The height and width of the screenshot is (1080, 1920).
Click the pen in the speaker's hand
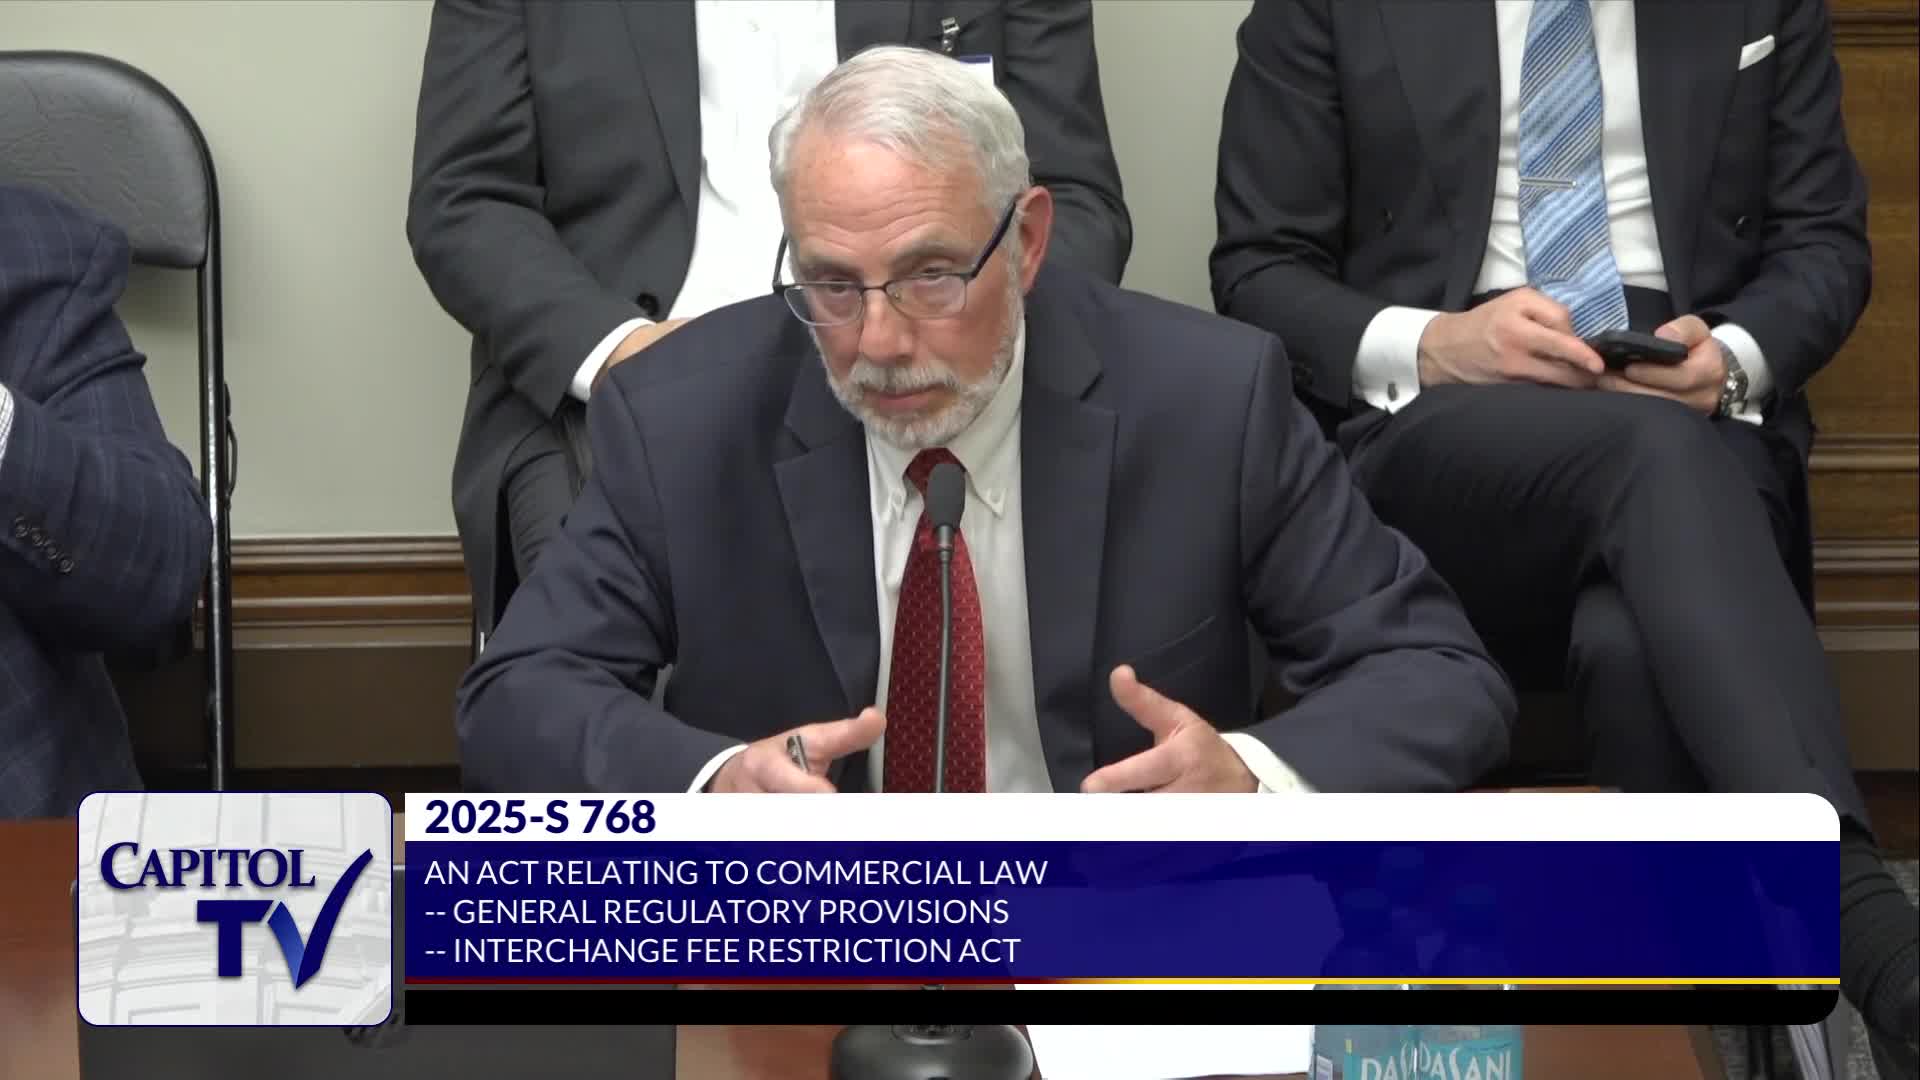[797, 753]
